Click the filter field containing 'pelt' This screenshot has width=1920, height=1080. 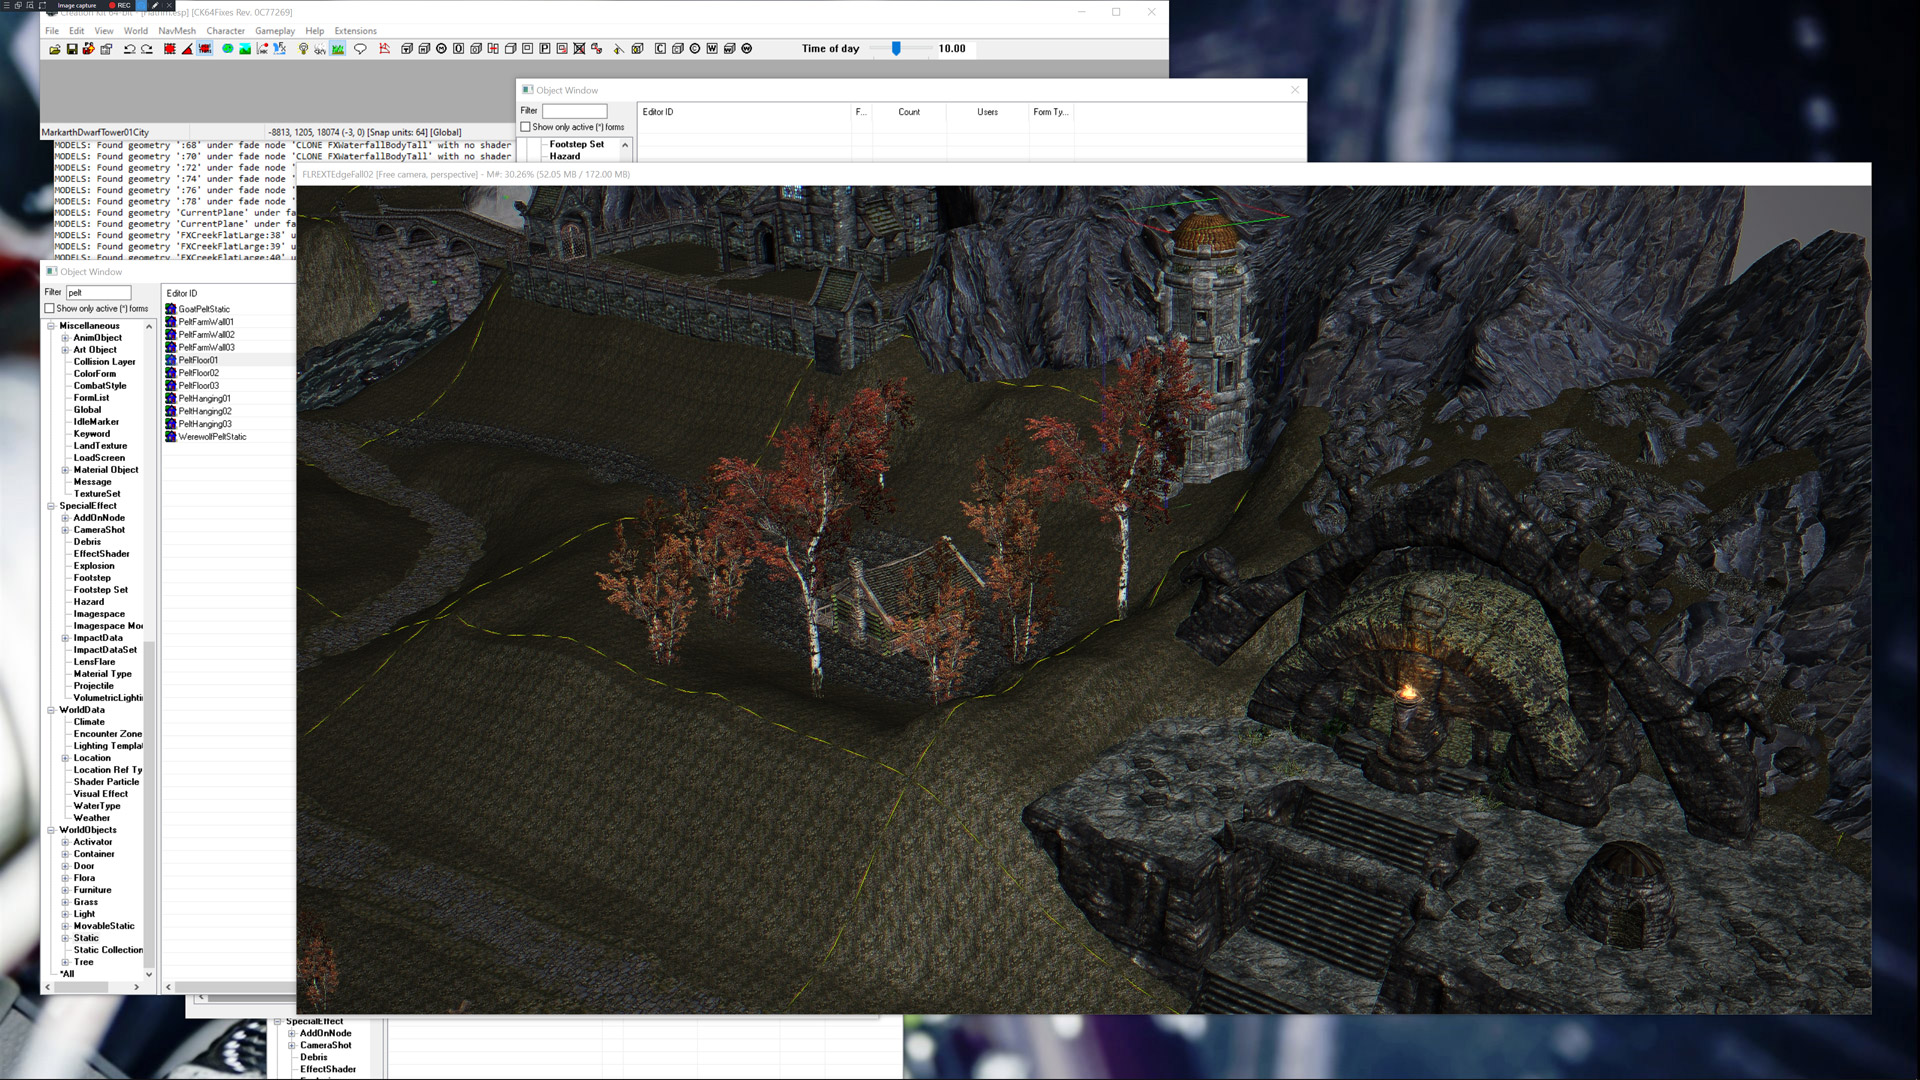[98, 292]
